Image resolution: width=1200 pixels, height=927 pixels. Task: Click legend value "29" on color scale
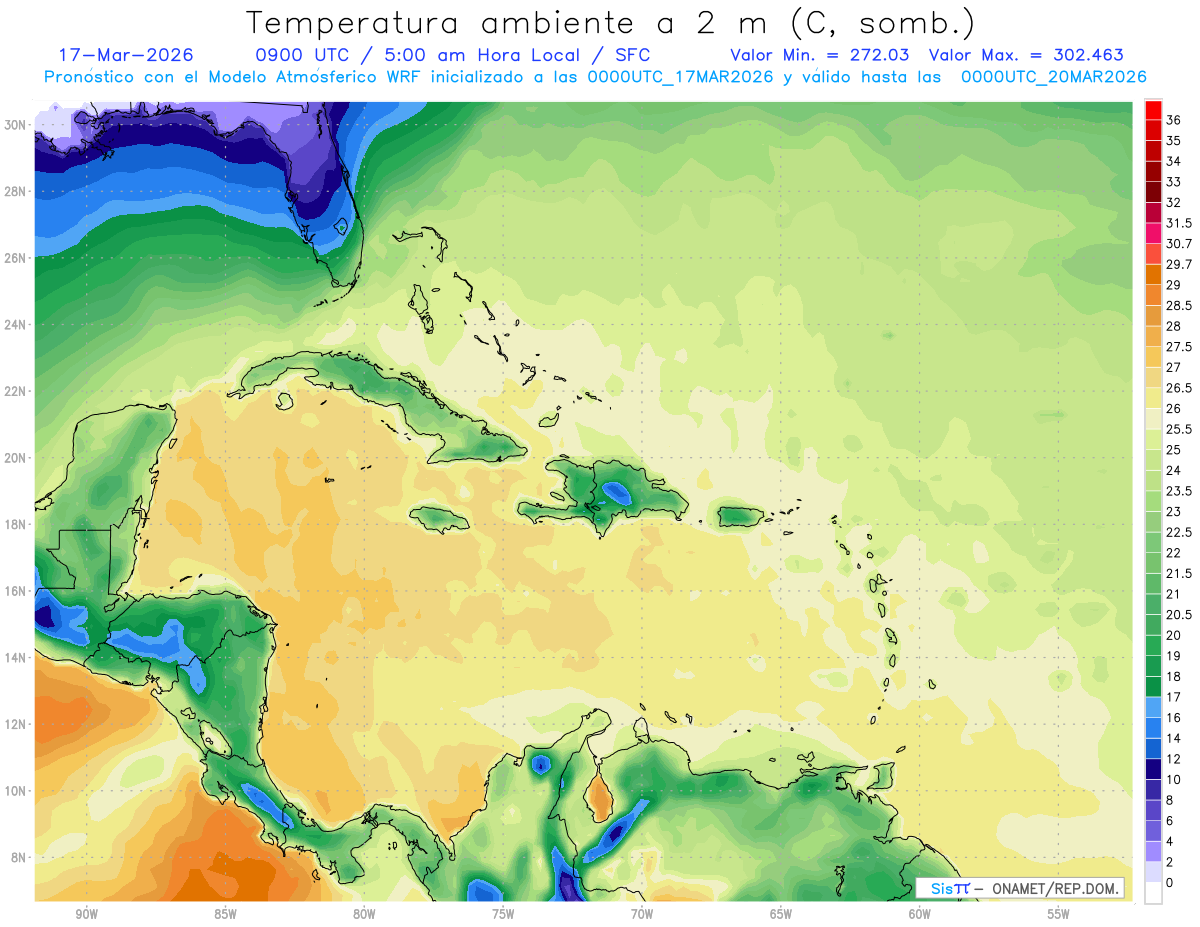pos(1174,285)
